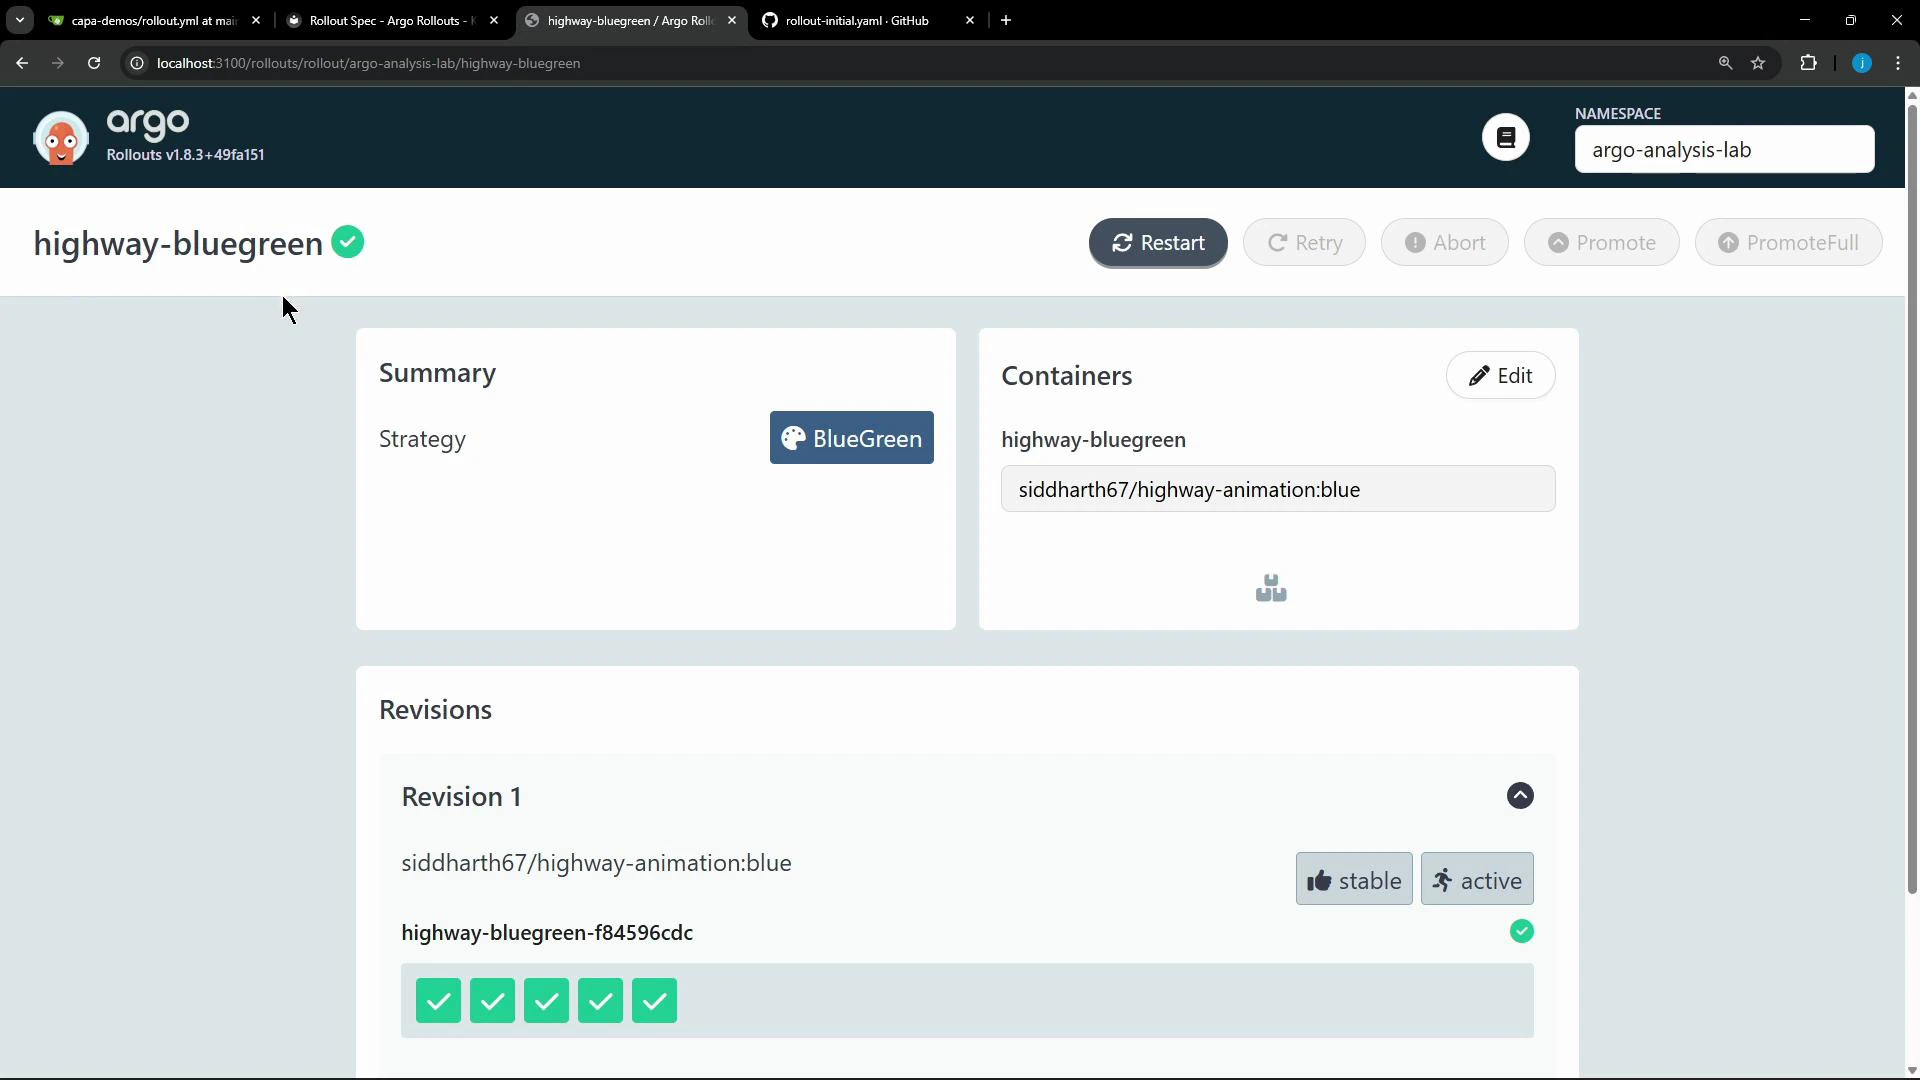Open the Argo Rollouts documentation book icon
Image resolution: width=1920 pixels, height=1080 pixels.
click(1505, 137)
